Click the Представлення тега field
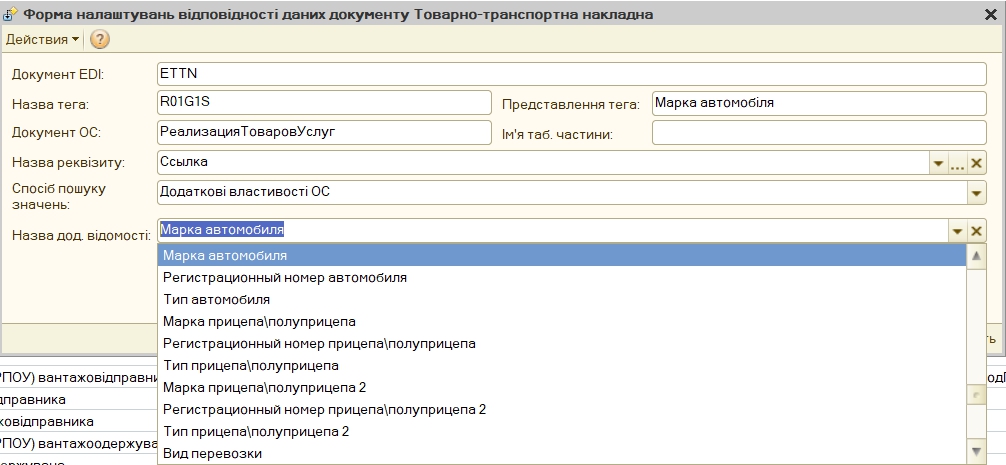1006x465 pixels. point(819,103)
